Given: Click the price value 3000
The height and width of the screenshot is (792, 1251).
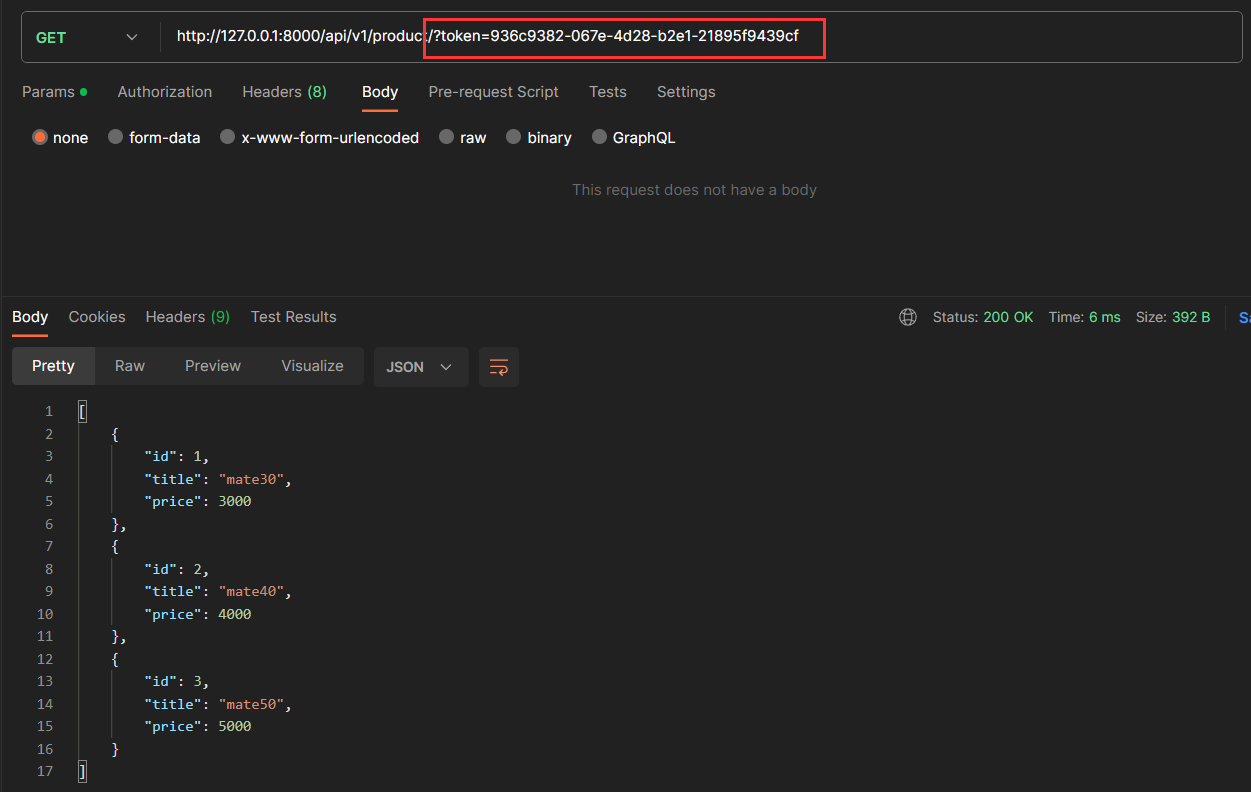Looking at the screenshot, I should point(235,501).
